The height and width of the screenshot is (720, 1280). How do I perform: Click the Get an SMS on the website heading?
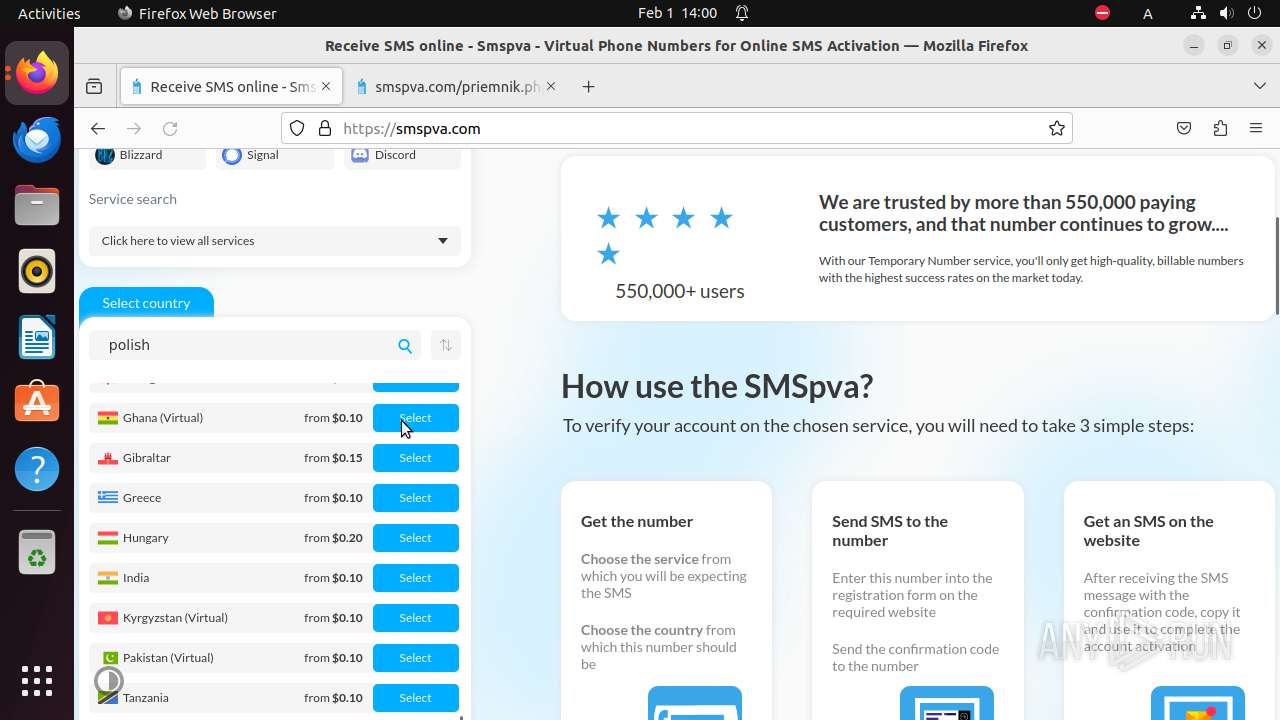click(x=1148, y=531)
